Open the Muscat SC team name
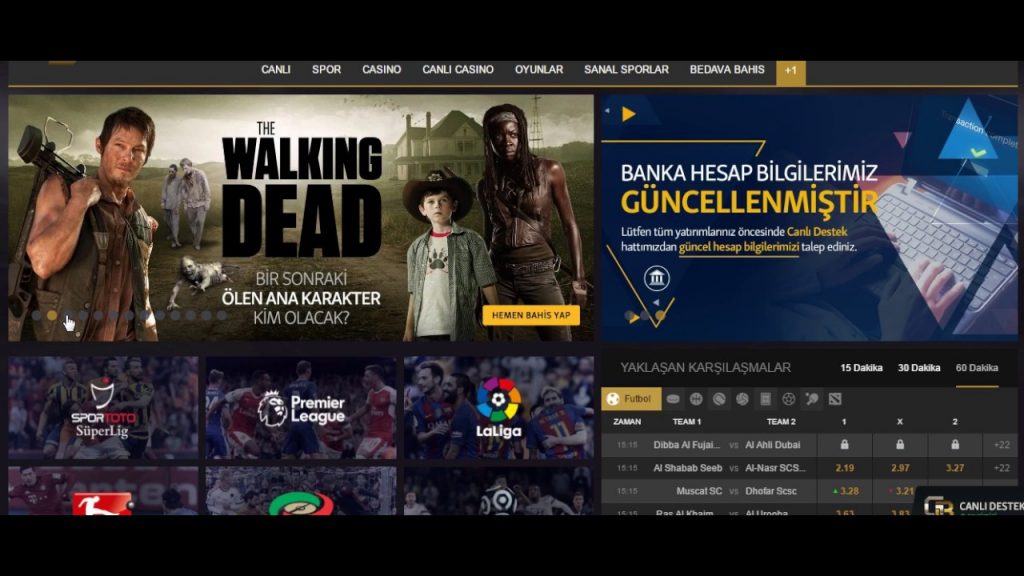Viewport: 1024px width, 576px height. [x=699, y=491]
